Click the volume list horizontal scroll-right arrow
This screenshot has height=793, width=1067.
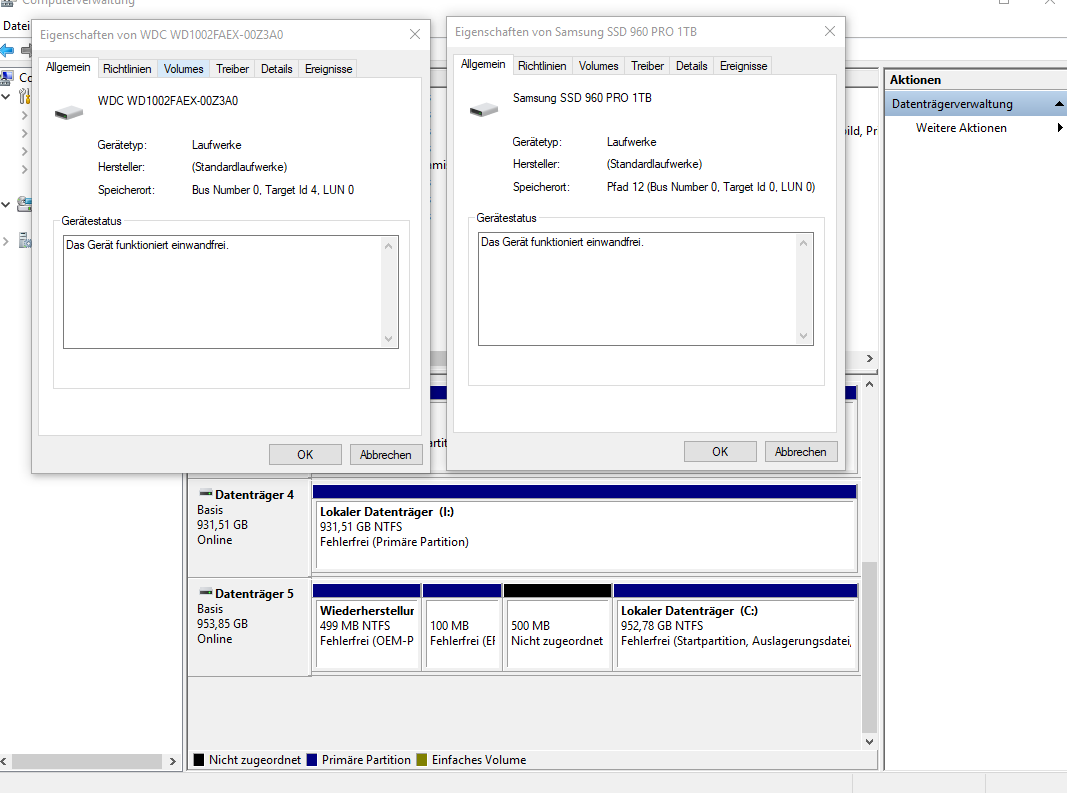[870, 358]
